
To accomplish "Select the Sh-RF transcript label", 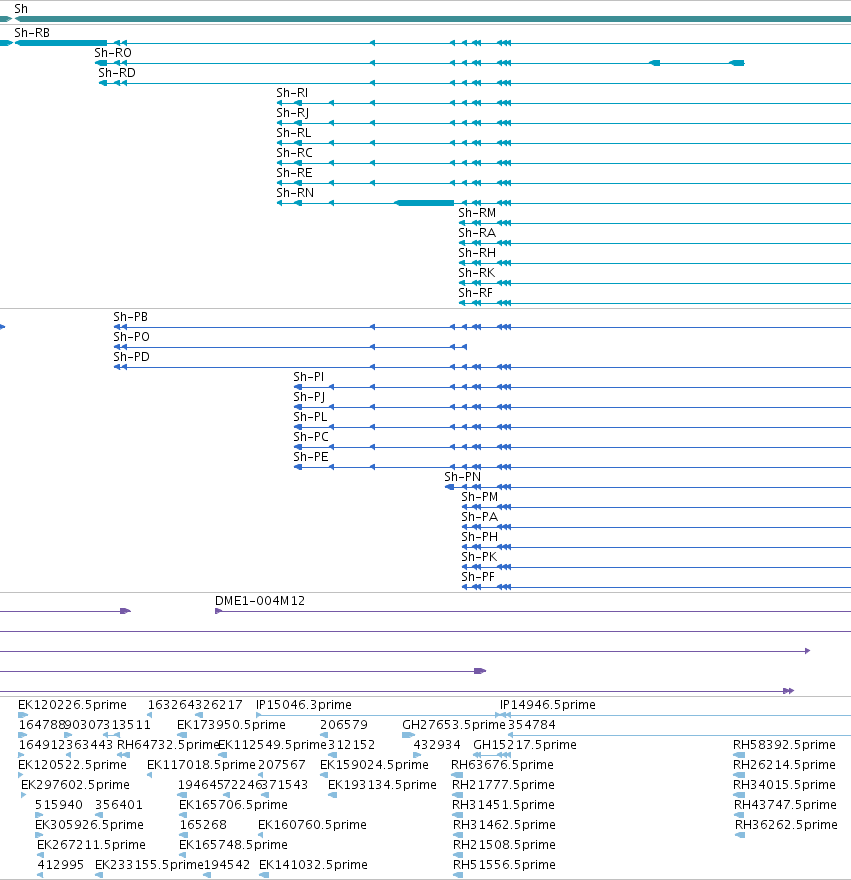I will point(475,293).
